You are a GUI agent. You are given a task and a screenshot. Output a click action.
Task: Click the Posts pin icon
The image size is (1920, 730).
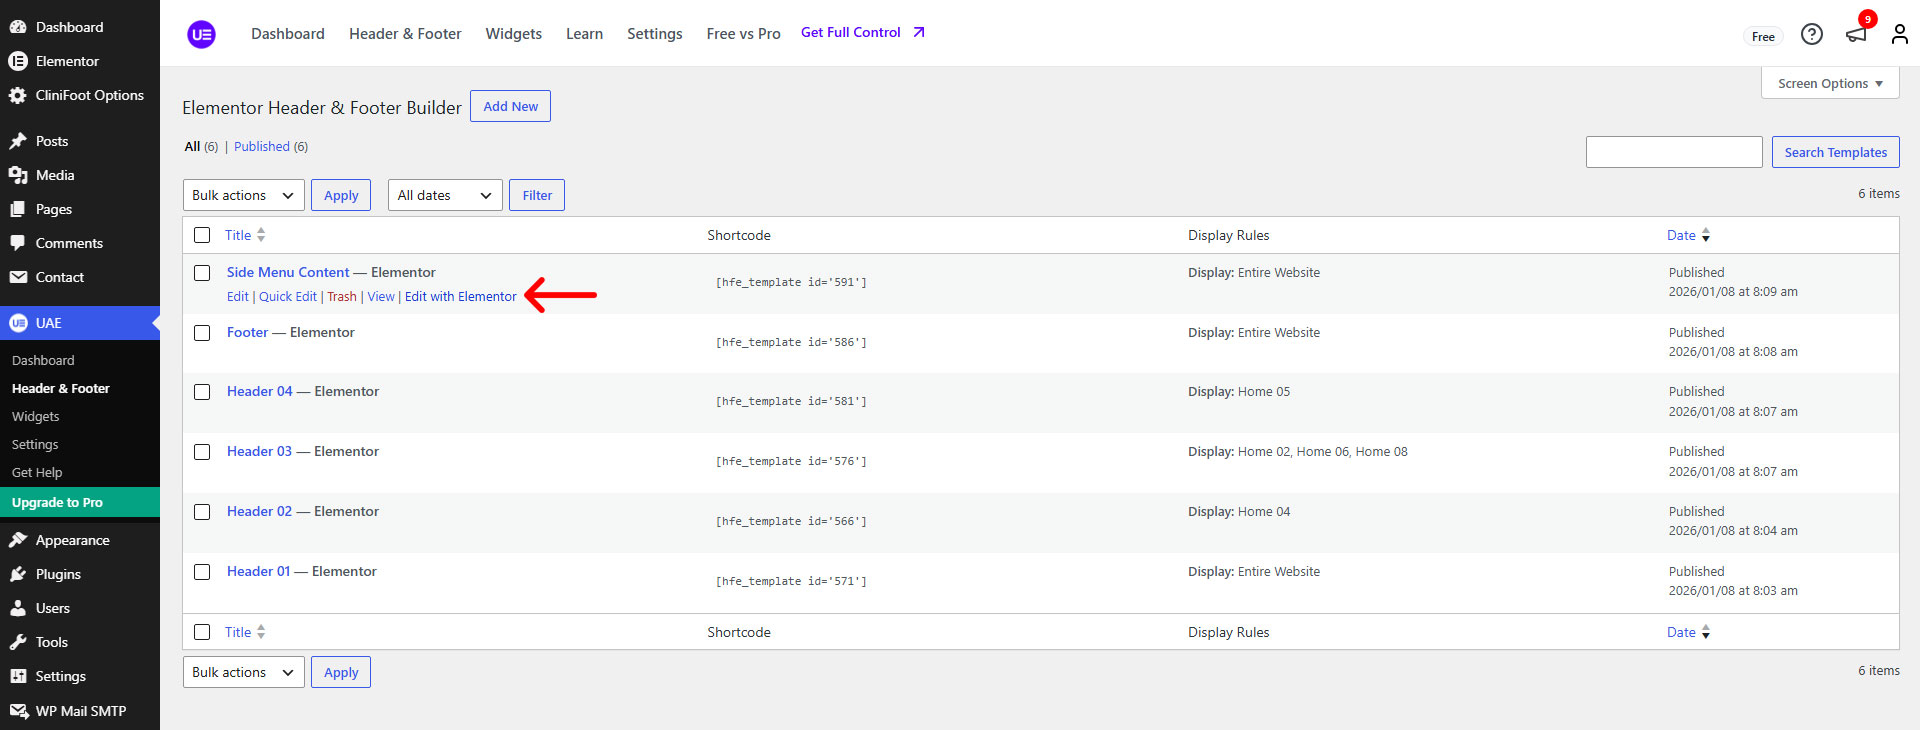pos(18,141)
